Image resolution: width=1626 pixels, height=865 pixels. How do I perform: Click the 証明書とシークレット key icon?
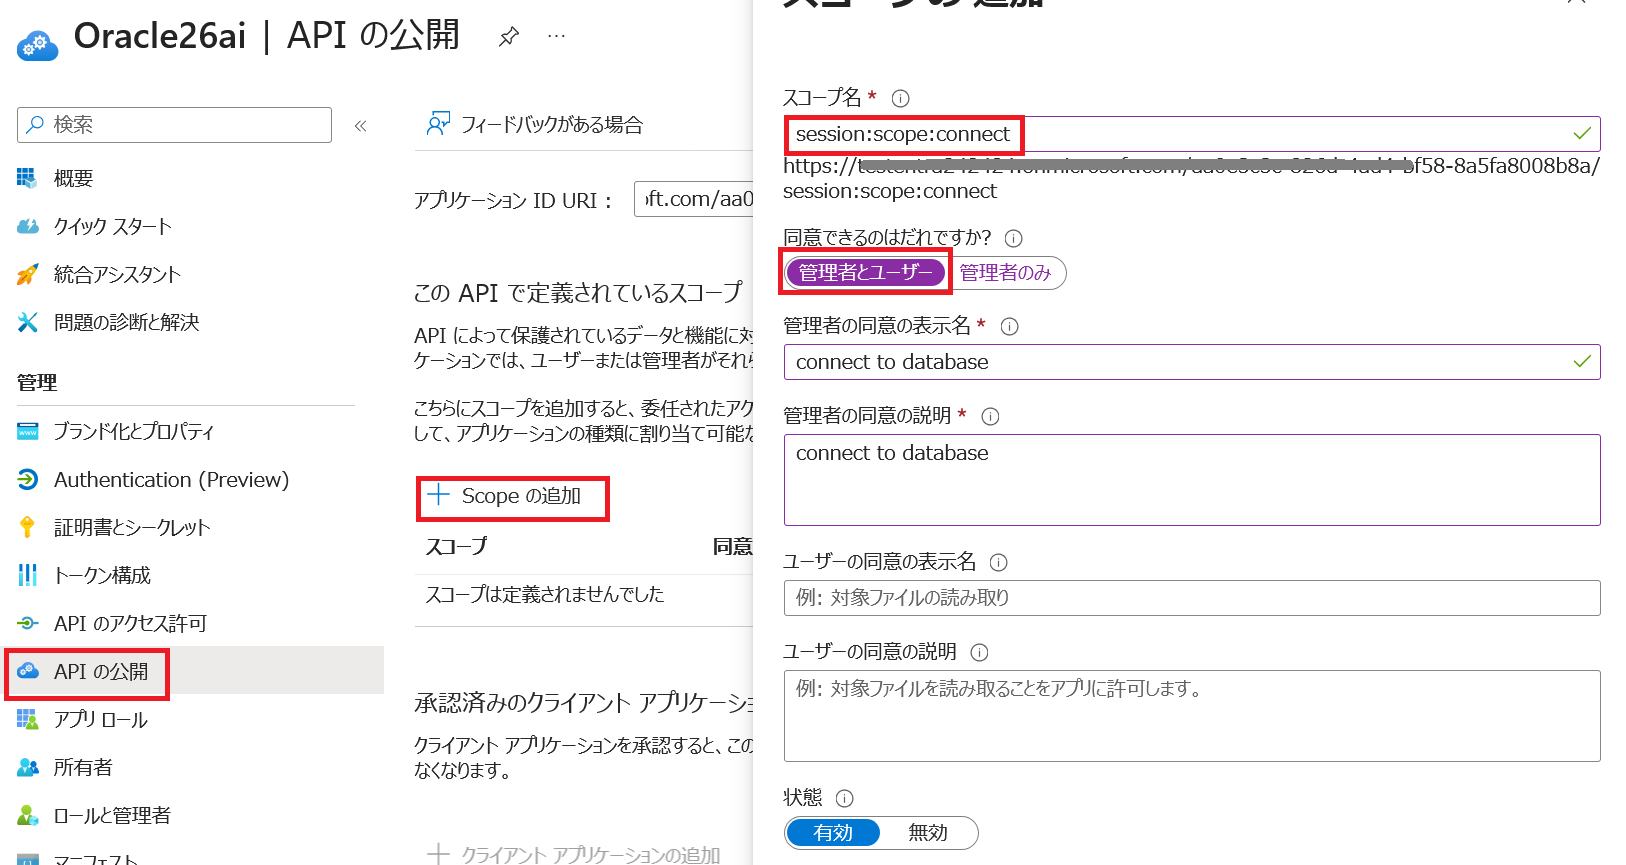(27, 527)
